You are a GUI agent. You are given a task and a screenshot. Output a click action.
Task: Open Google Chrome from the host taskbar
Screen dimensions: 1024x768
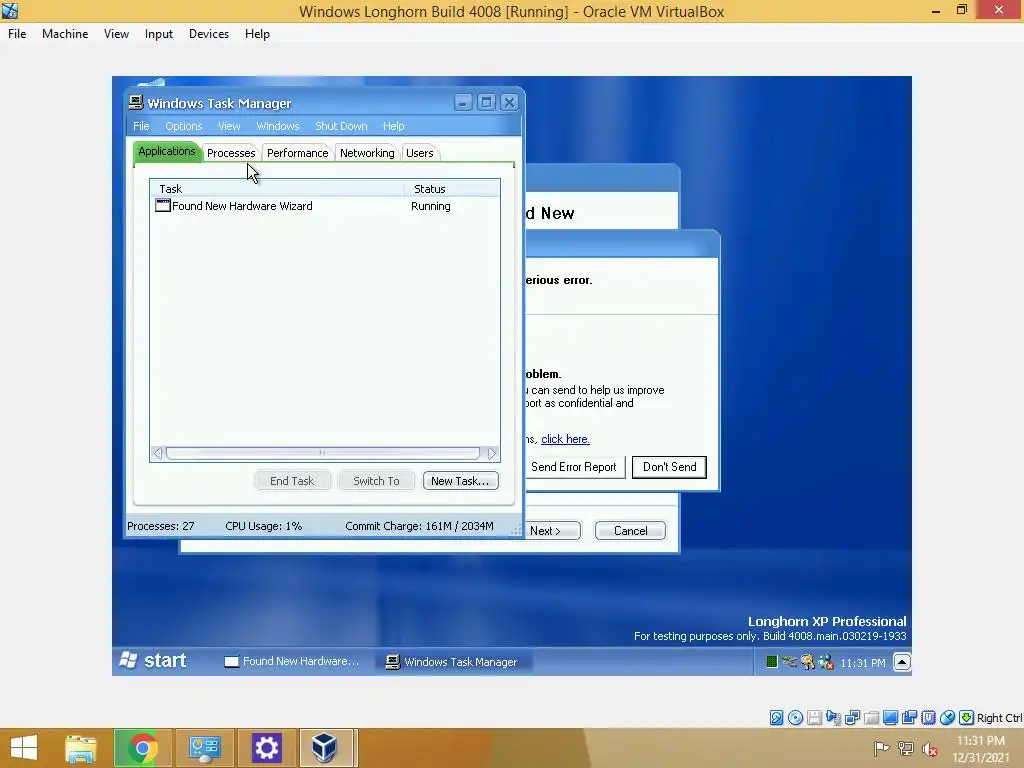pos(142,748)
